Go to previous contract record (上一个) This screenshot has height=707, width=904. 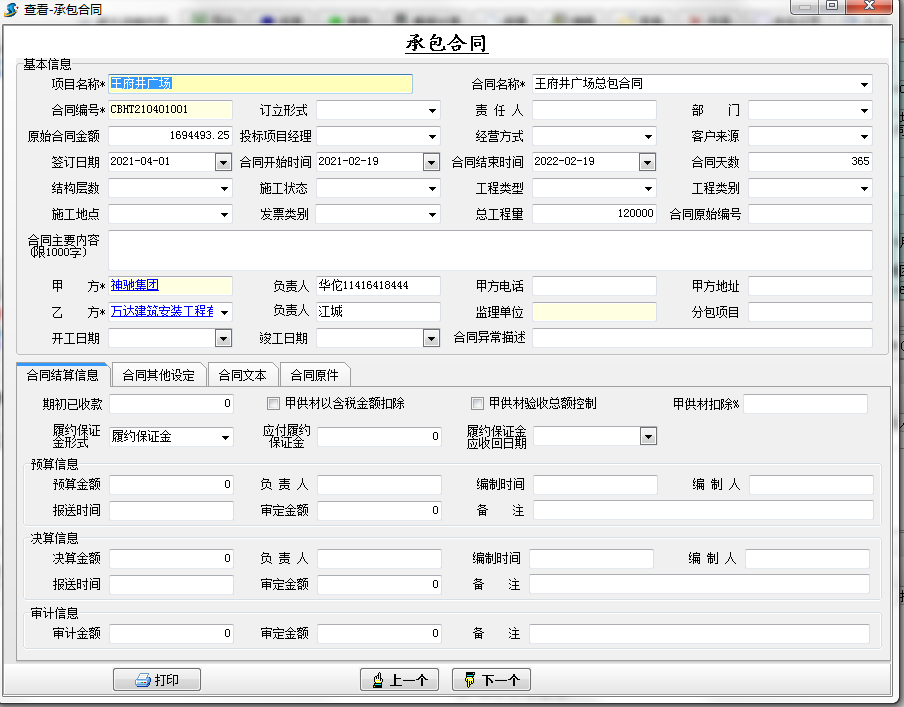click(399, 680)
